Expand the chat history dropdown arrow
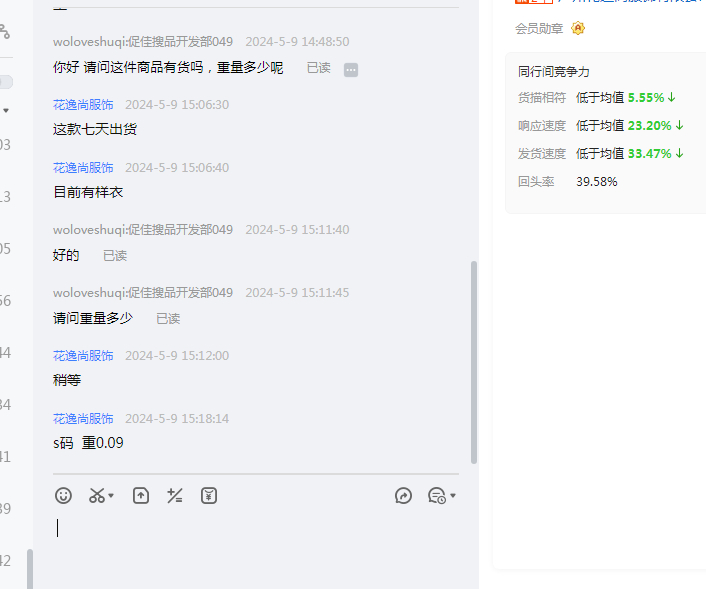Screen dimensions: 706x589 [453, 496]
